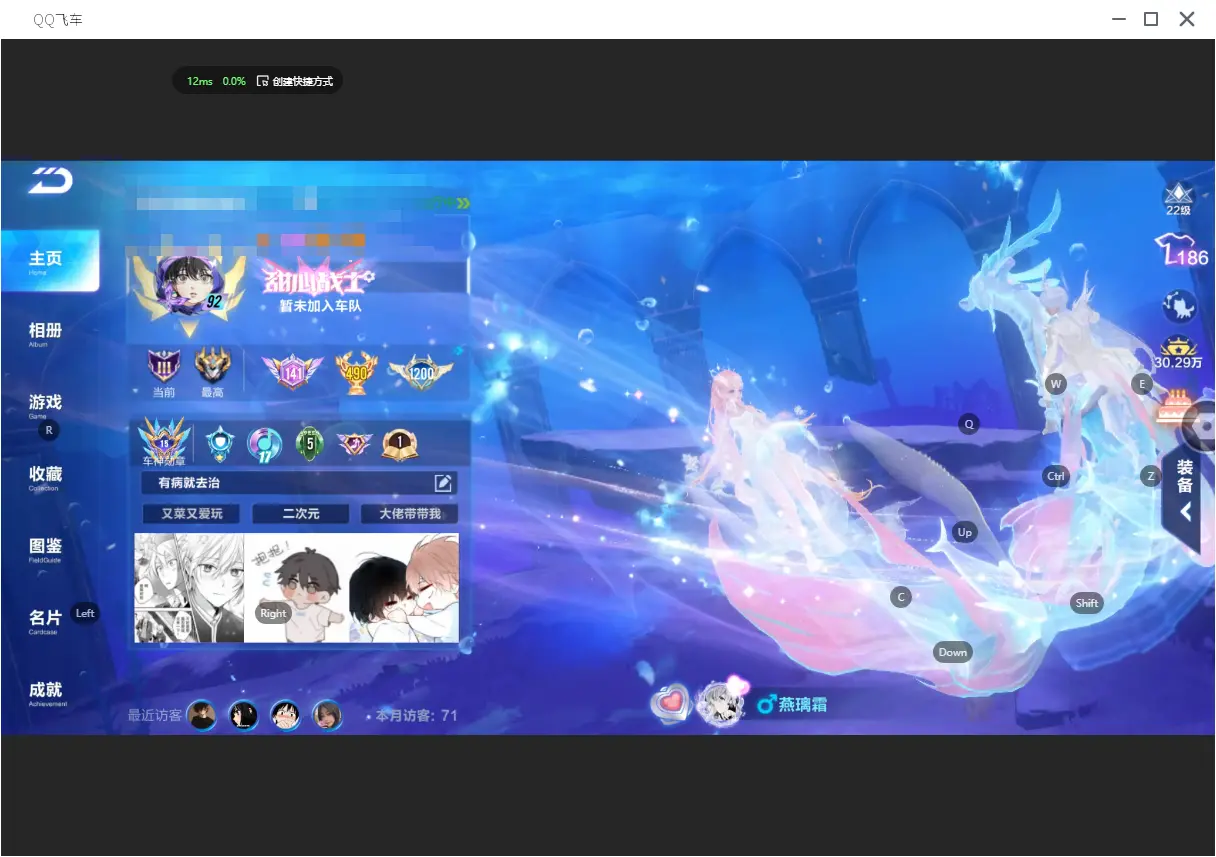Select the 名片 Cardcase tab

45,621
